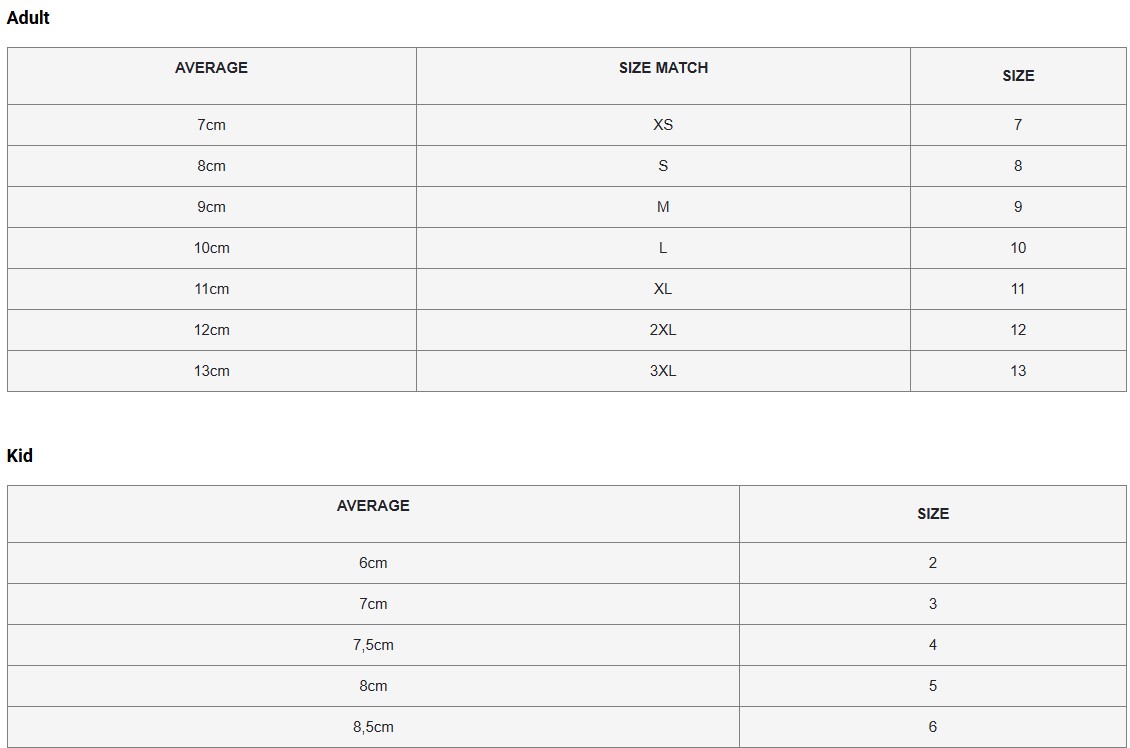The width and height of the screenshot is (1130, 748).
Task: Select the SIZE MATCH column header
Action: tap(663, 68)
